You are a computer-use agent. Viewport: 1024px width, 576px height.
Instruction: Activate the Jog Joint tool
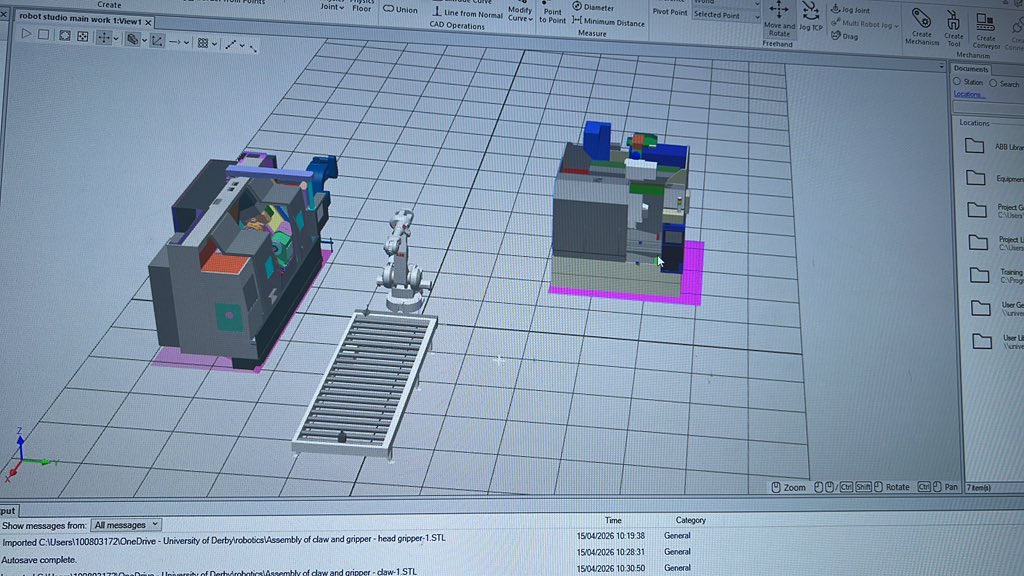pyautogui.click(x=850, y=10)
